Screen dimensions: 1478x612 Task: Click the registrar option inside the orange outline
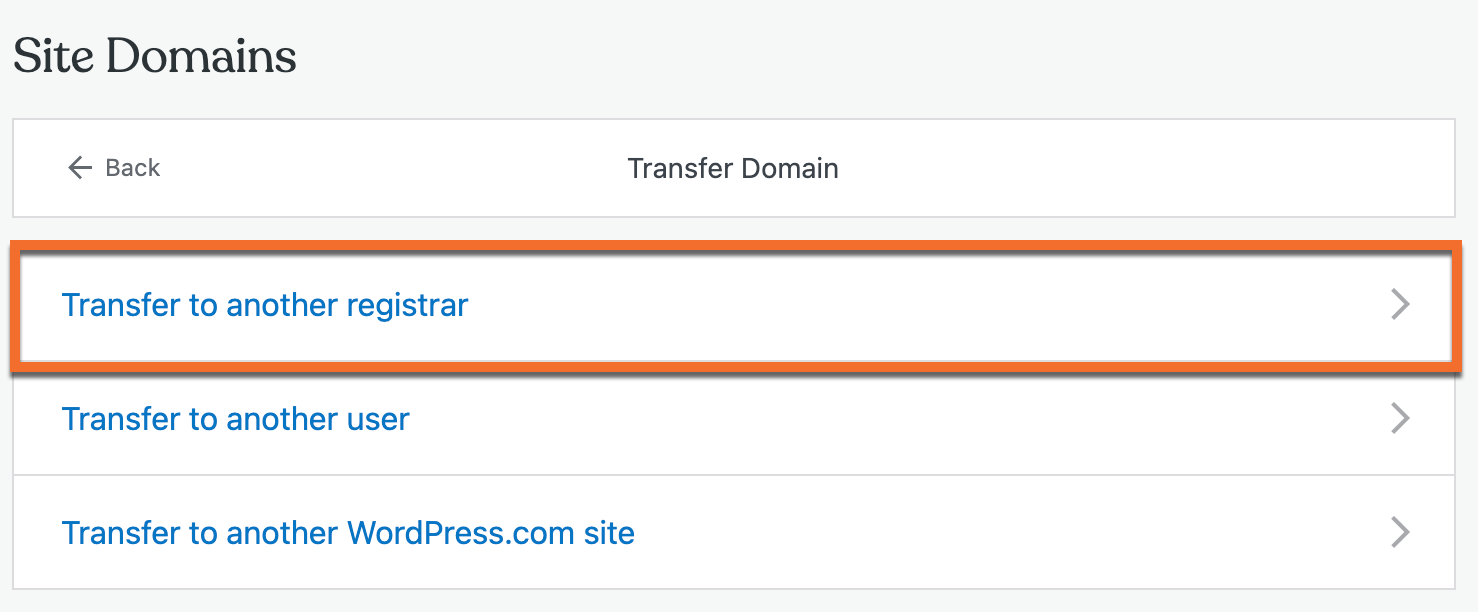265,305
